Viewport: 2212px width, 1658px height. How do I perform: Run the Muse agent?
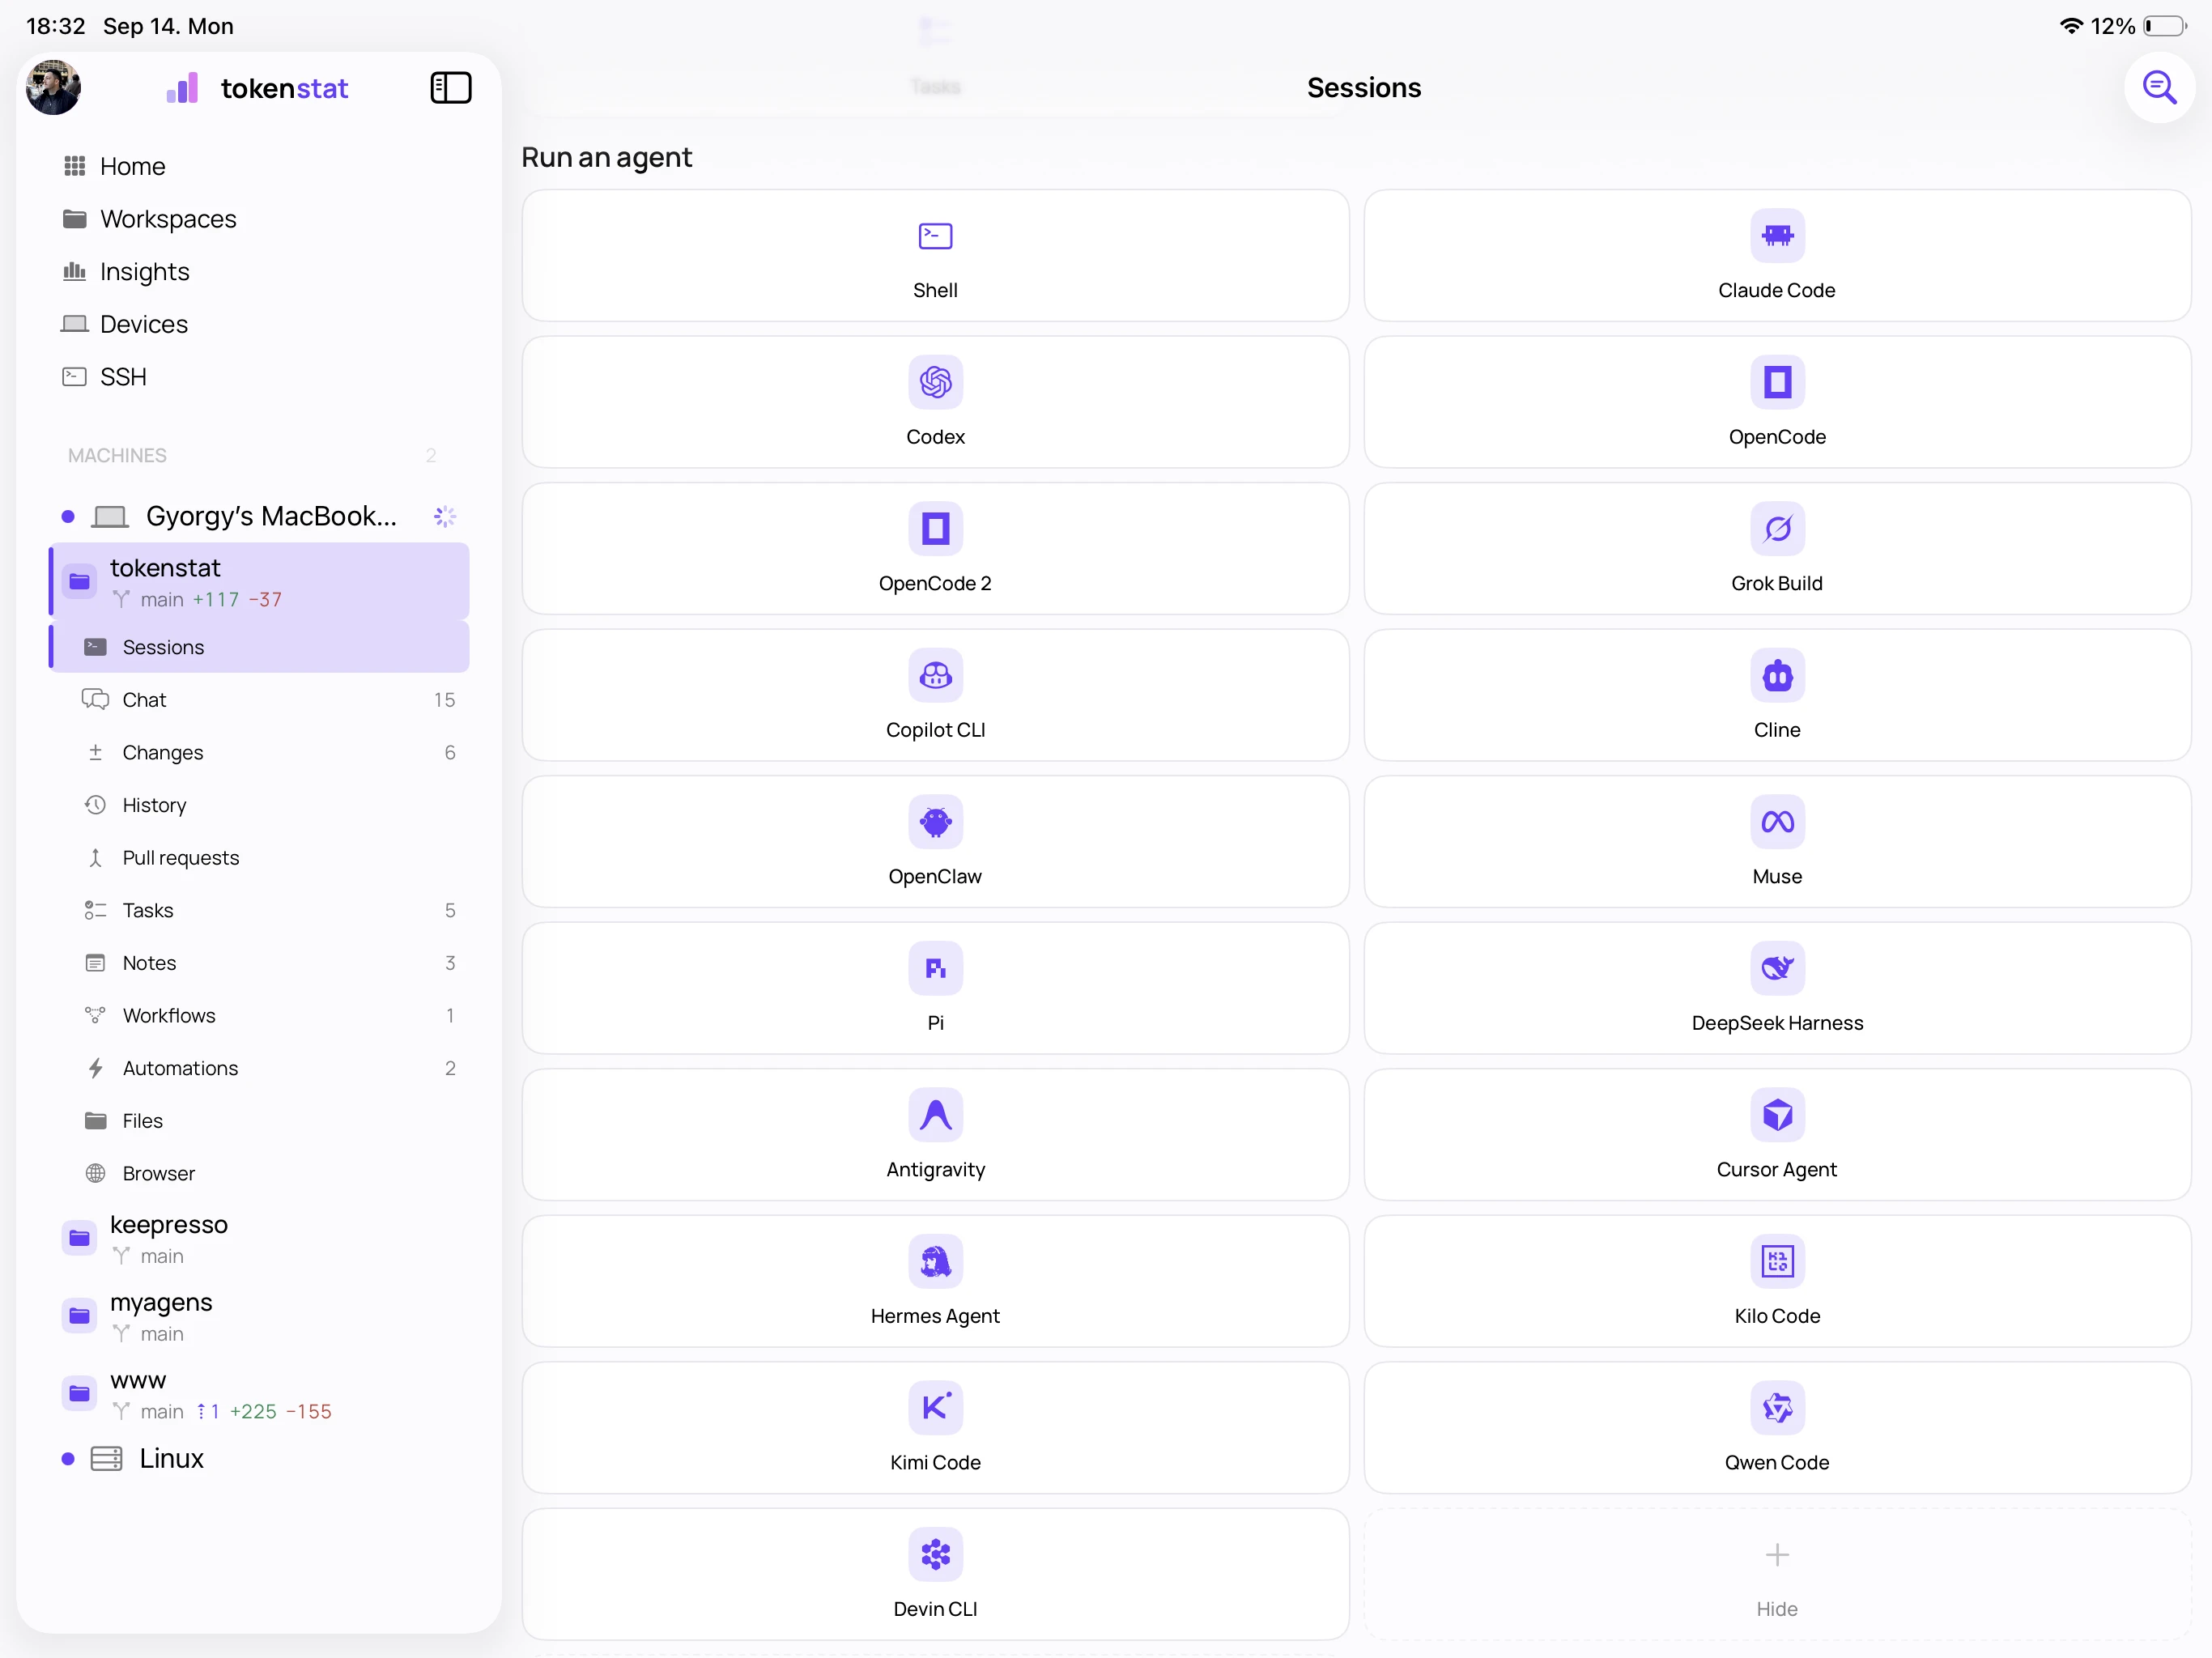click(1777, 841)
